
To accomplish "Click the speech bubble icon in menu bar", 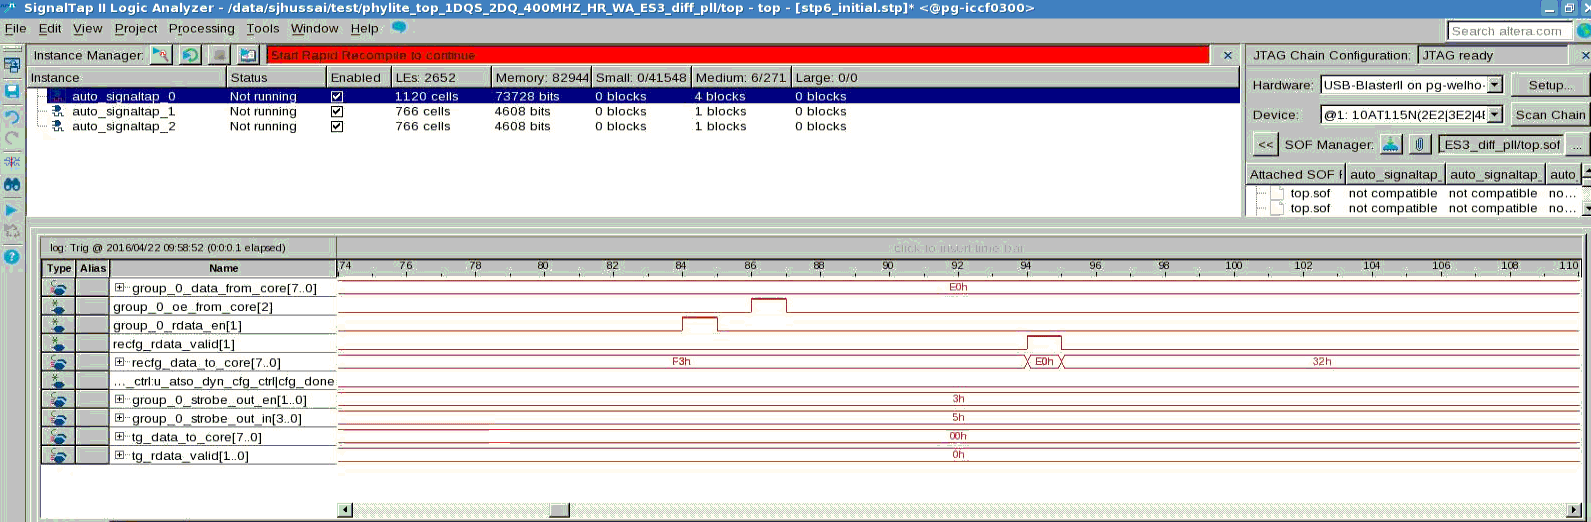I will click(x=399, y=28).
